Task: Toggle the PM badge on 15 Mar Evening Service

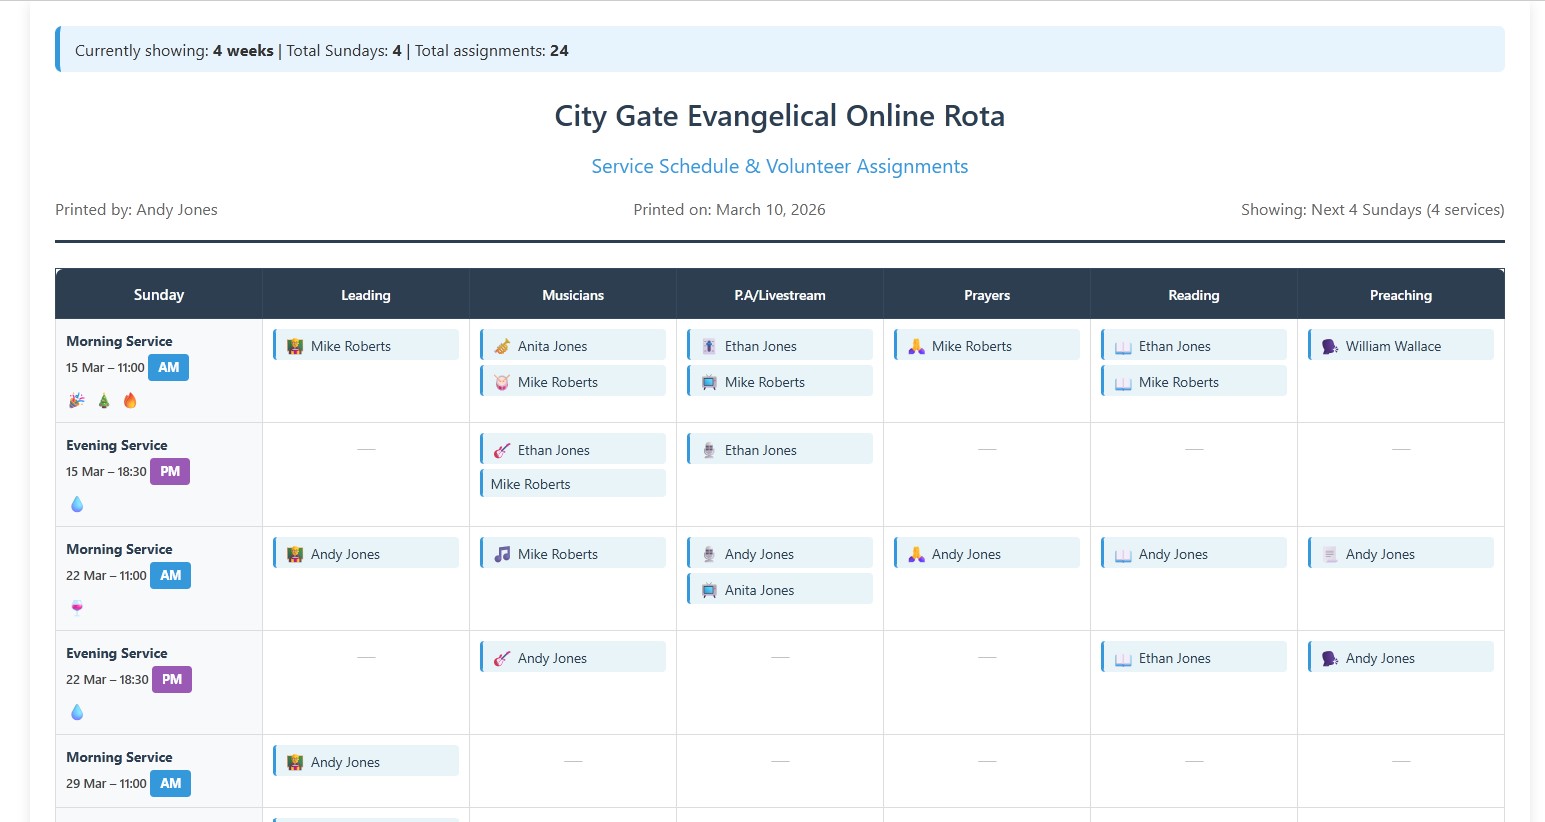Action: pyautogui.click(x=169, y=470)
